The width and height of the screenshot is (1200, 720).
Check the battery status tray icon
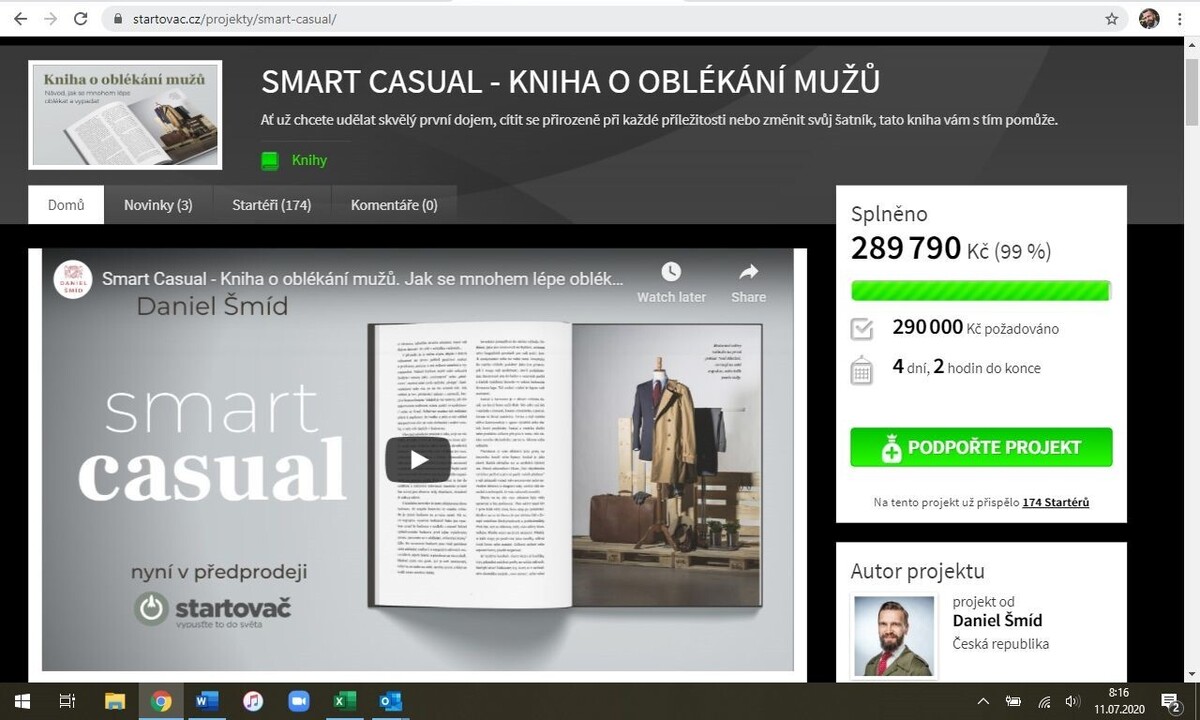click(1013, 701)
